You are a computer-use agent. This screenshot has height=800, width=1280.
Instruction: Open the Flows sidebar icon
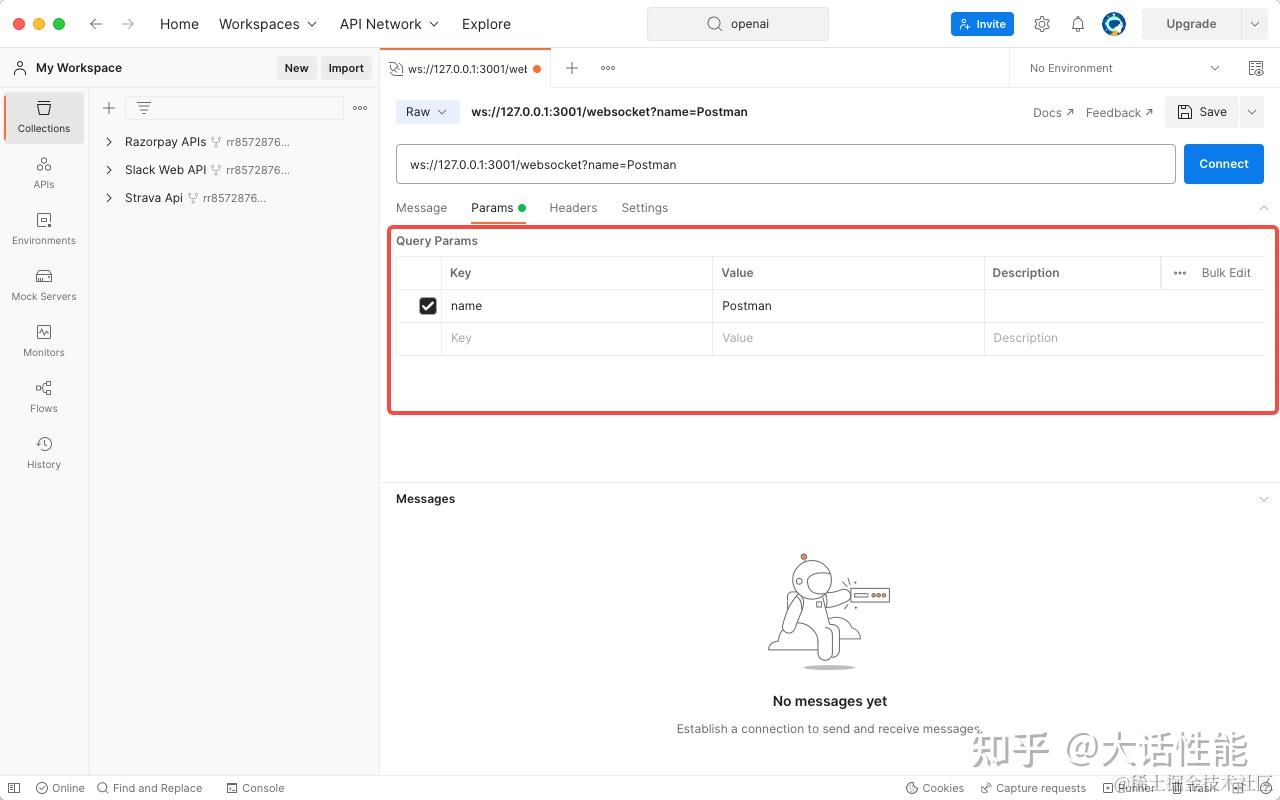coord(43,397)
